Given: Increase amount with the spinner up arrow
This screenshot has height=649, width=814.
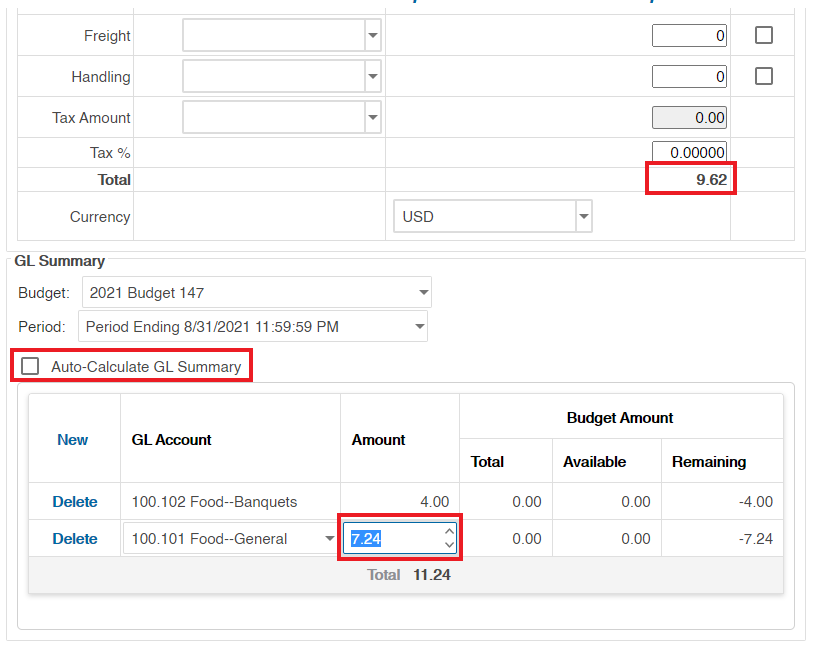Looking at the screenshot, I should pos(449,532).
